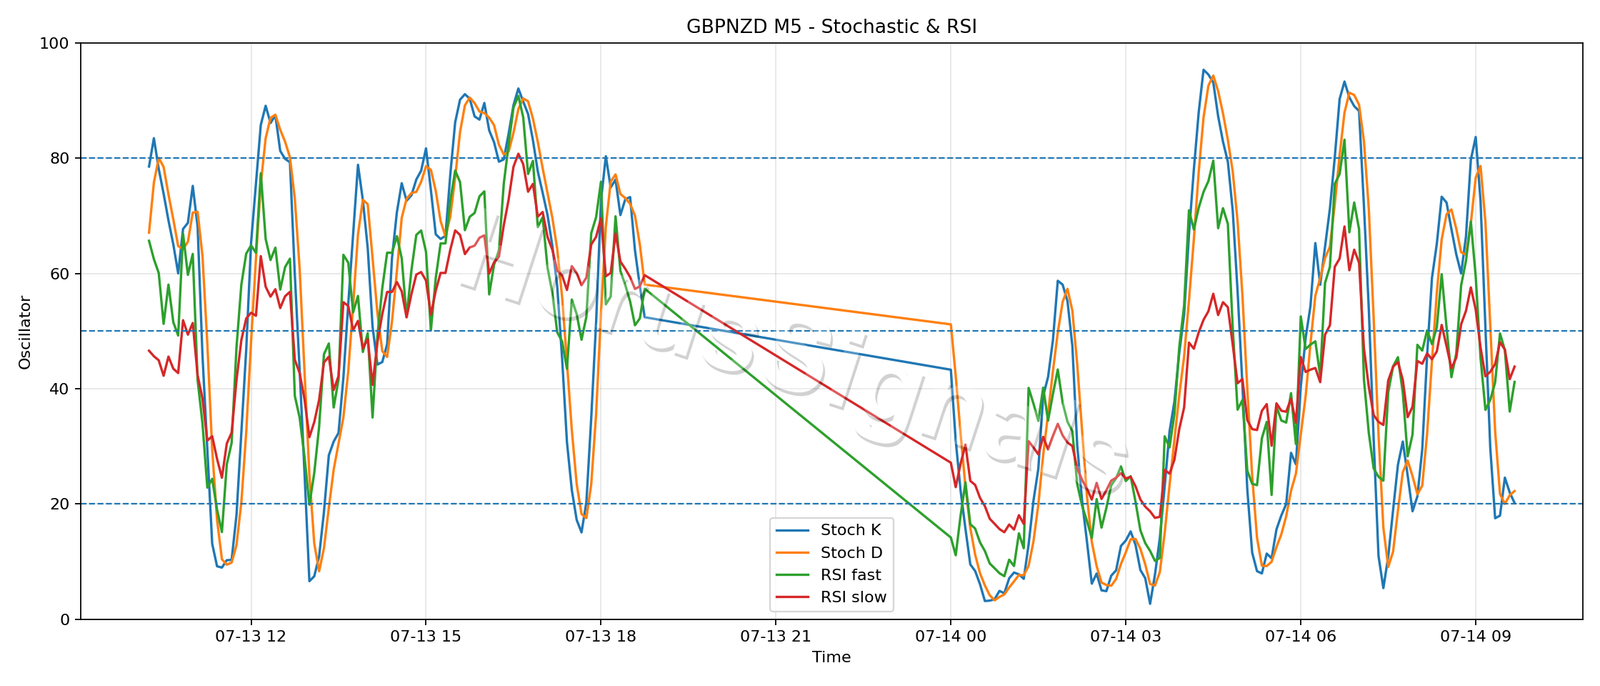Click the Oscillator y-axis label

coord(25,332)
